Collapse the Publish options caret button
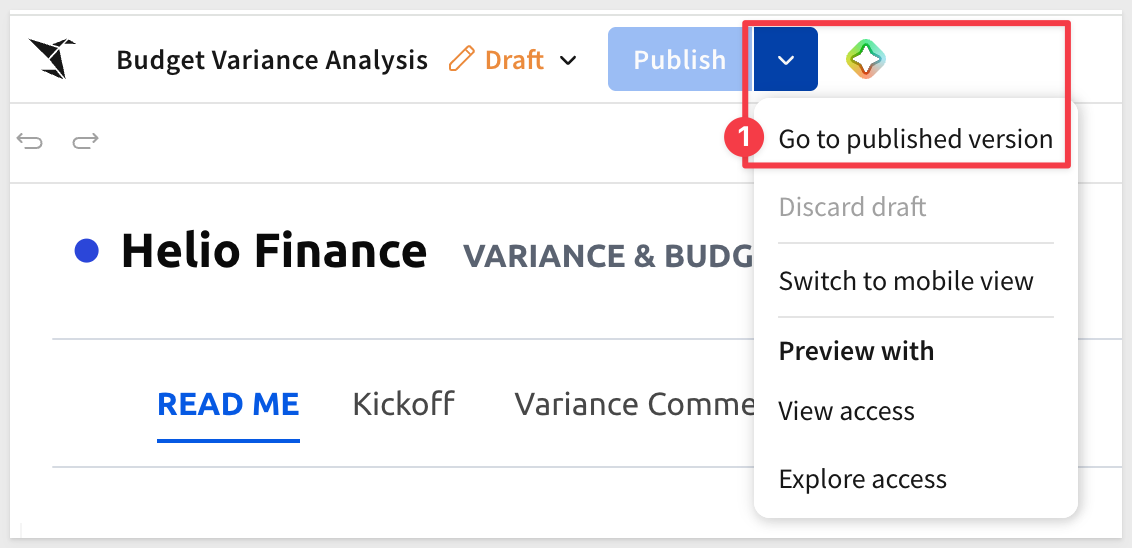1132x548 pixels. coord(785,59)
